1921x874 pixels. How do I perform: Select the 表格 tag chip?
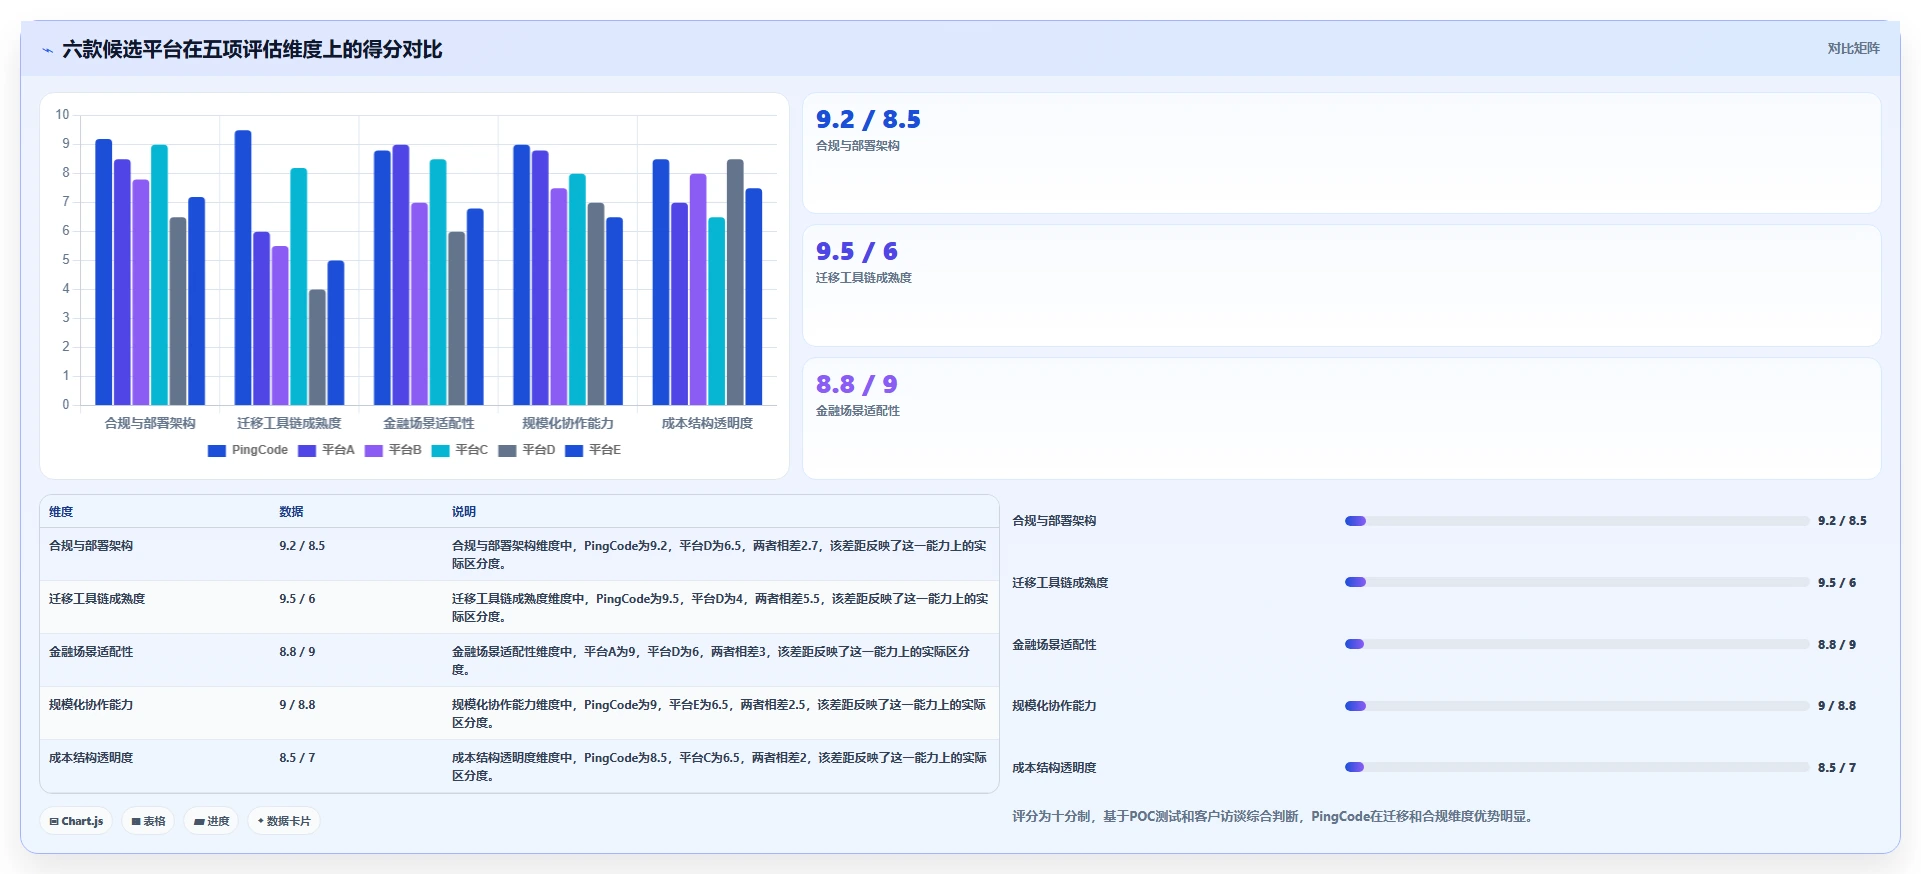tap(148, 821)
